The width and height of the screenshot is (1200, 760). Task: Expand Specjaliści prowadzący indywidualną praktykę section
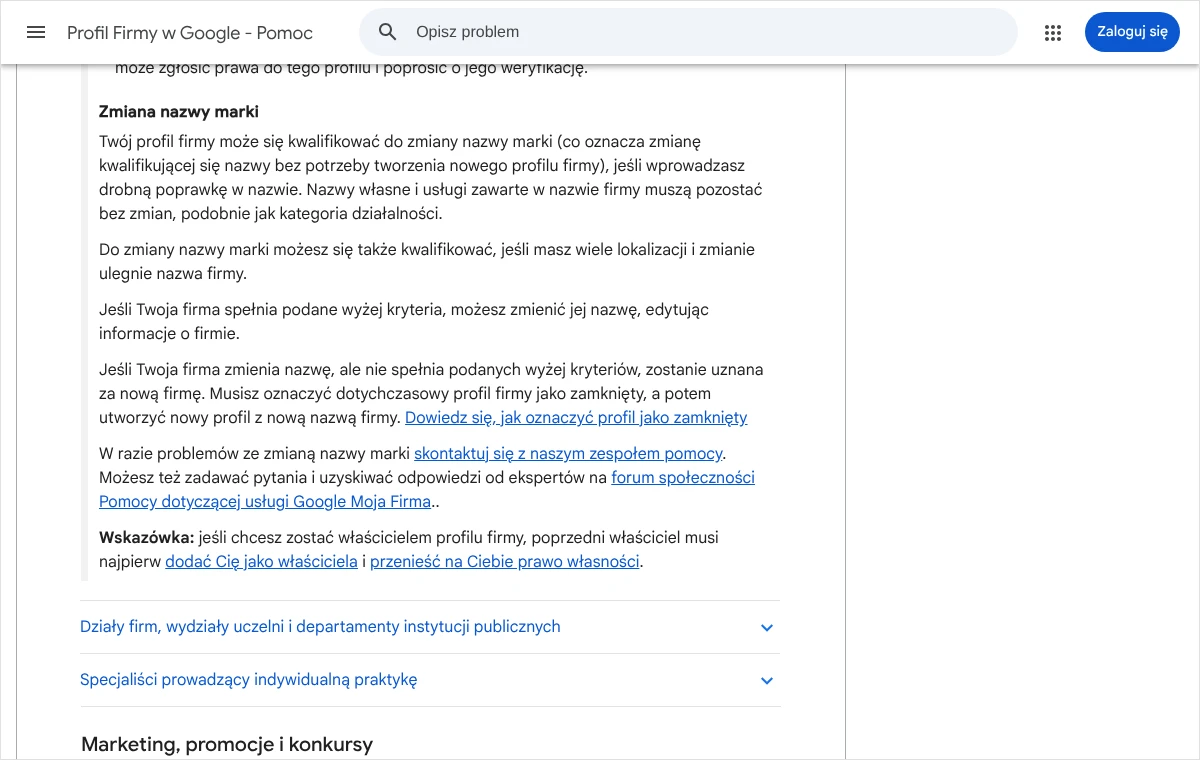(x=429, y=680)
